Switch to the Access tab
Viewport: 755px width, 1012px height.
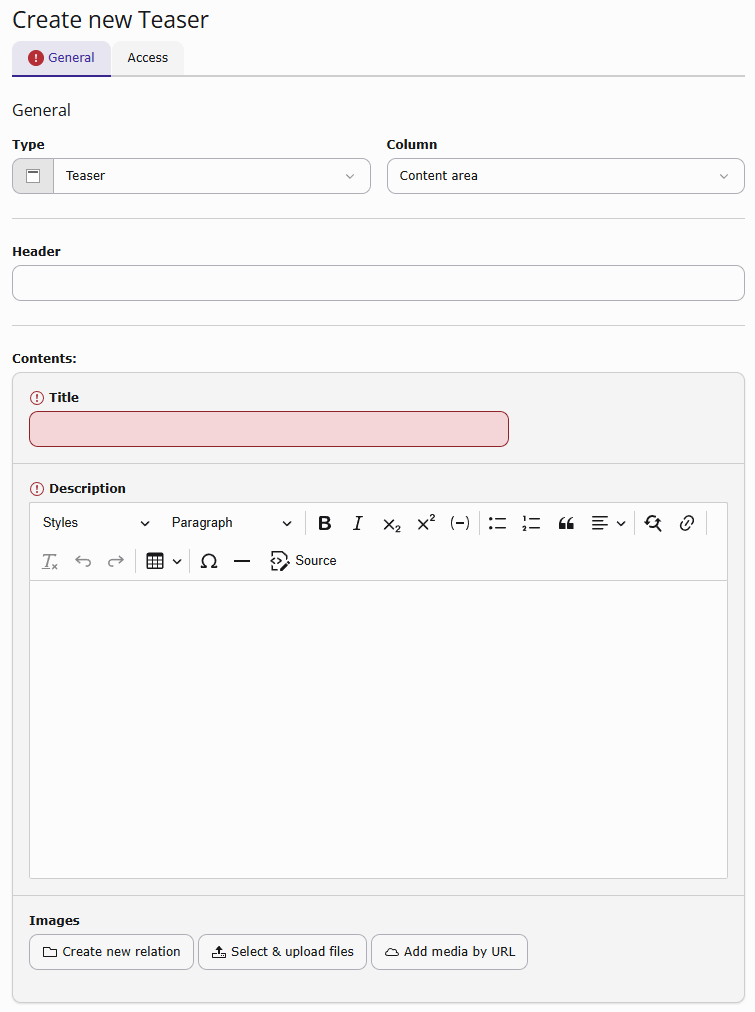click(x=148, y=58)
